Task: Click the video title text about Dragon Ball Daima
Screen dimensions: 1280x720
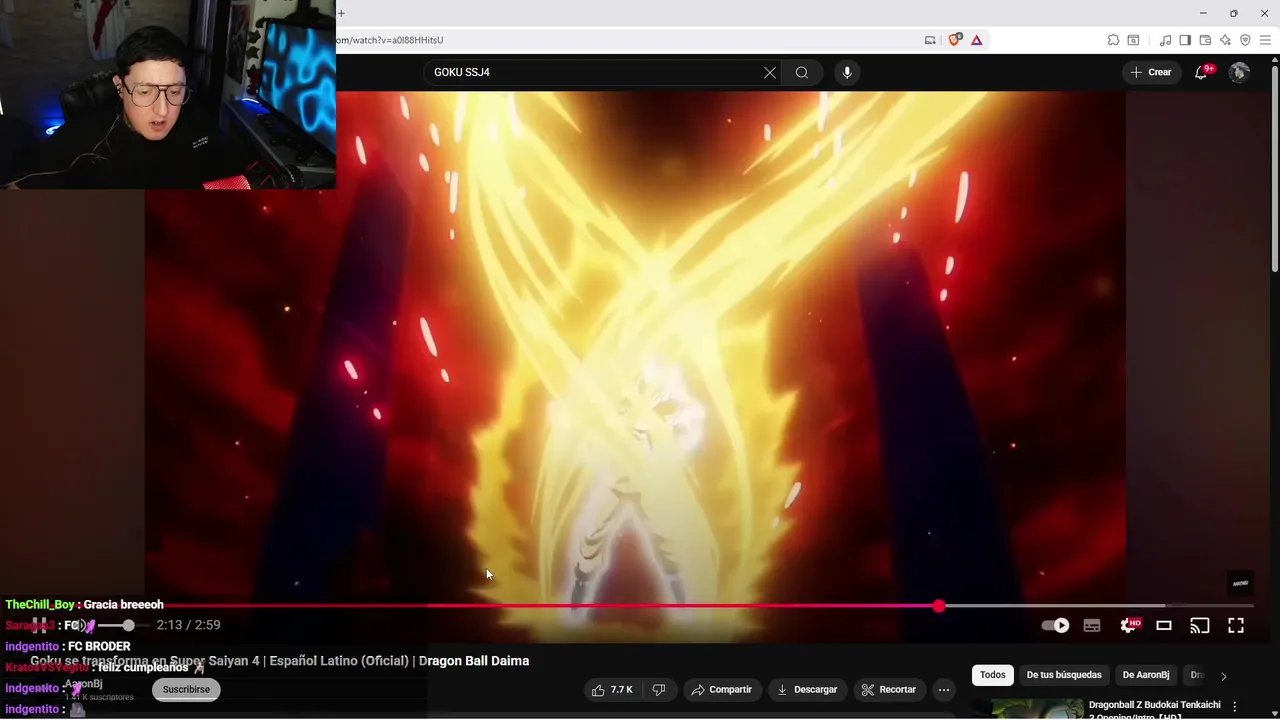Action: (x=280, y=661)
